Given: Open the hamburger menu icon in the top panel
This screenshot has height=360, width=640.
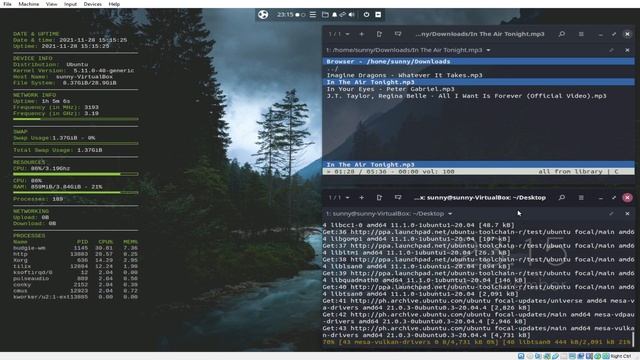Looking at the screenshot, I should pyautogui.click(x=313, y=15).
